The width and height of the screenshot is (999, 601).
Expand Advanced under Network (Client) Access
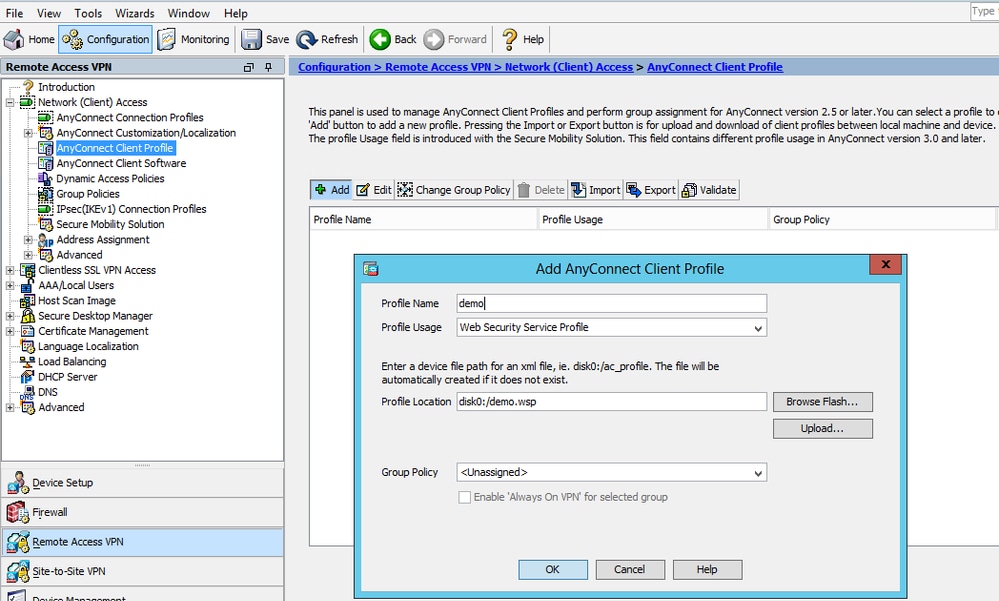28,255
